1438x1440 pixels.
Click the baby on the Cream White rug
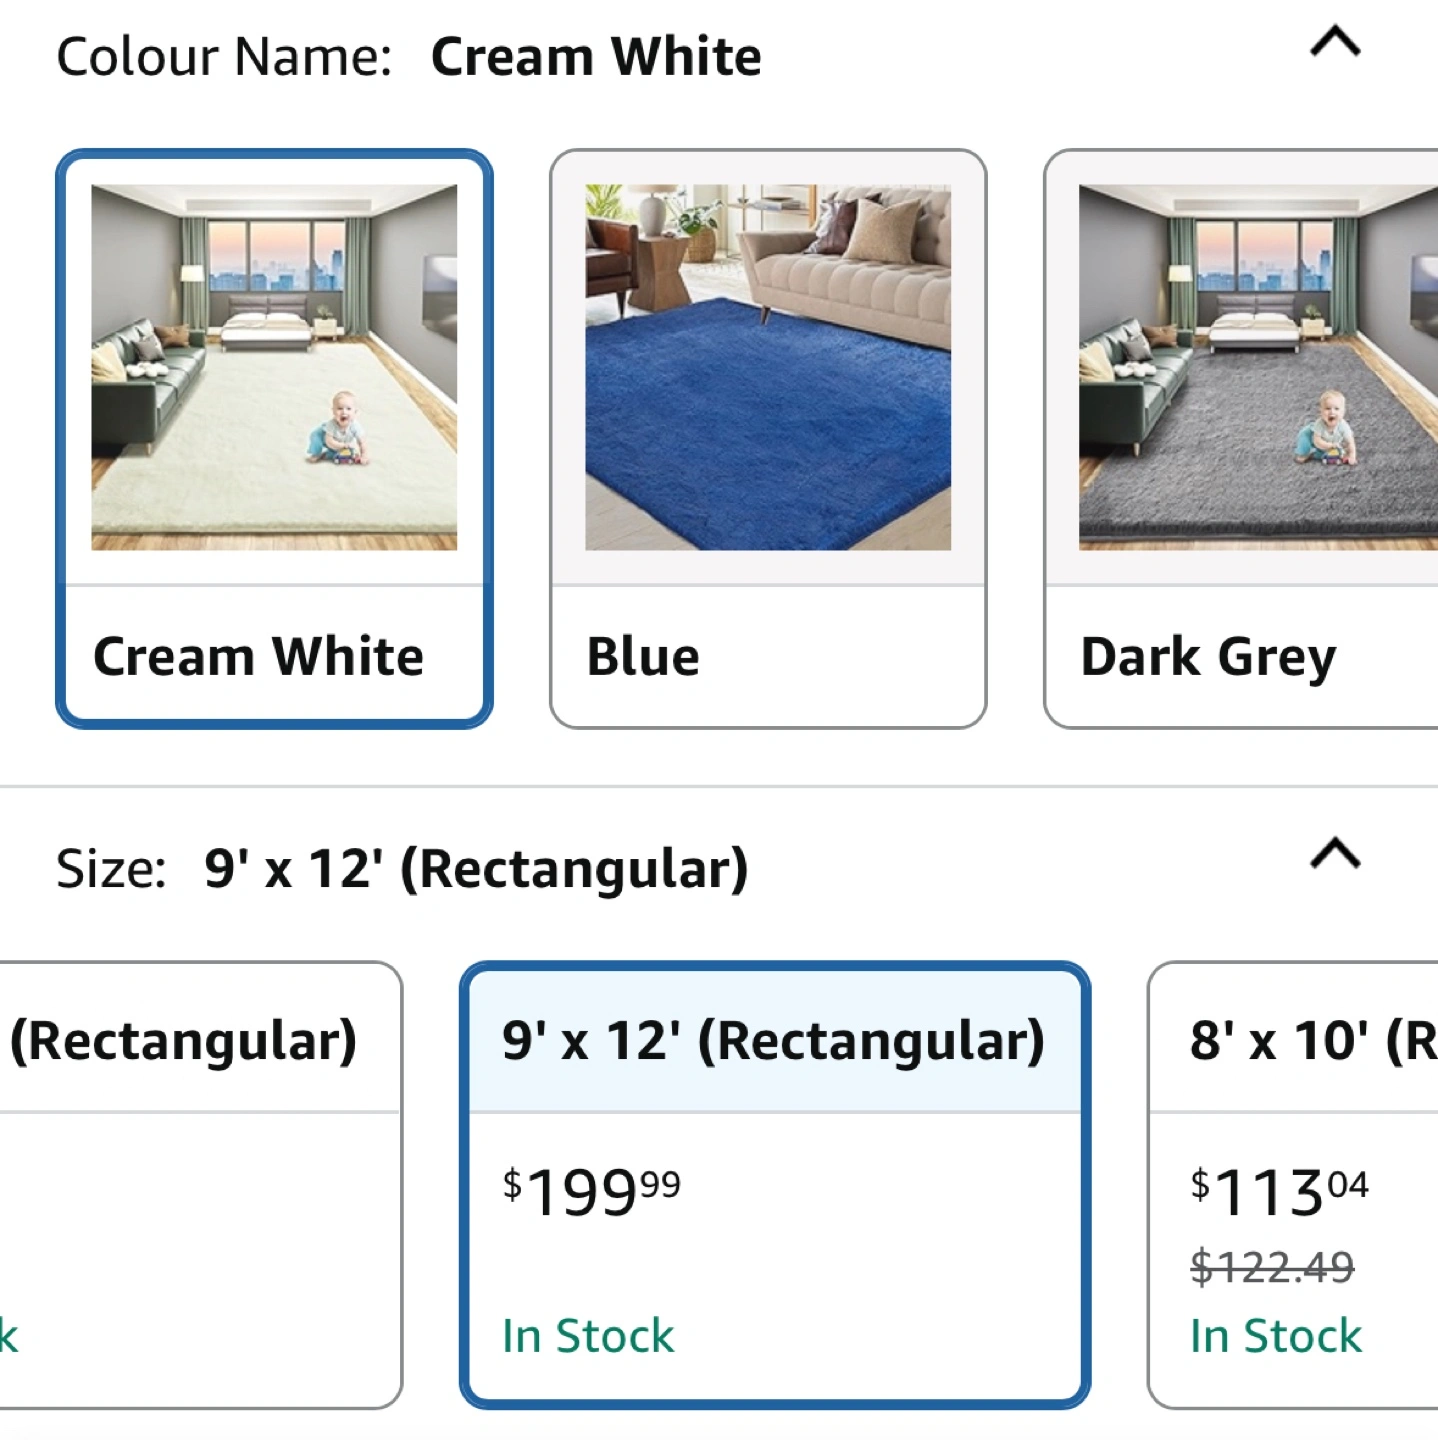click(x=338, y=430)
